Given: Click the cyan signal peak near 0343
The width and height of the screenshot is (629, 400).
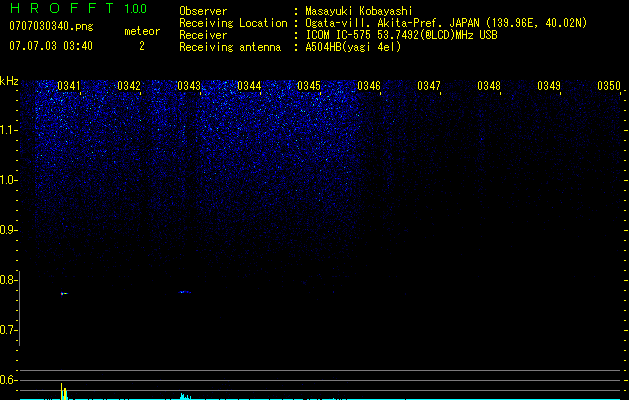Looking at the screenshot, I should 185,396.
